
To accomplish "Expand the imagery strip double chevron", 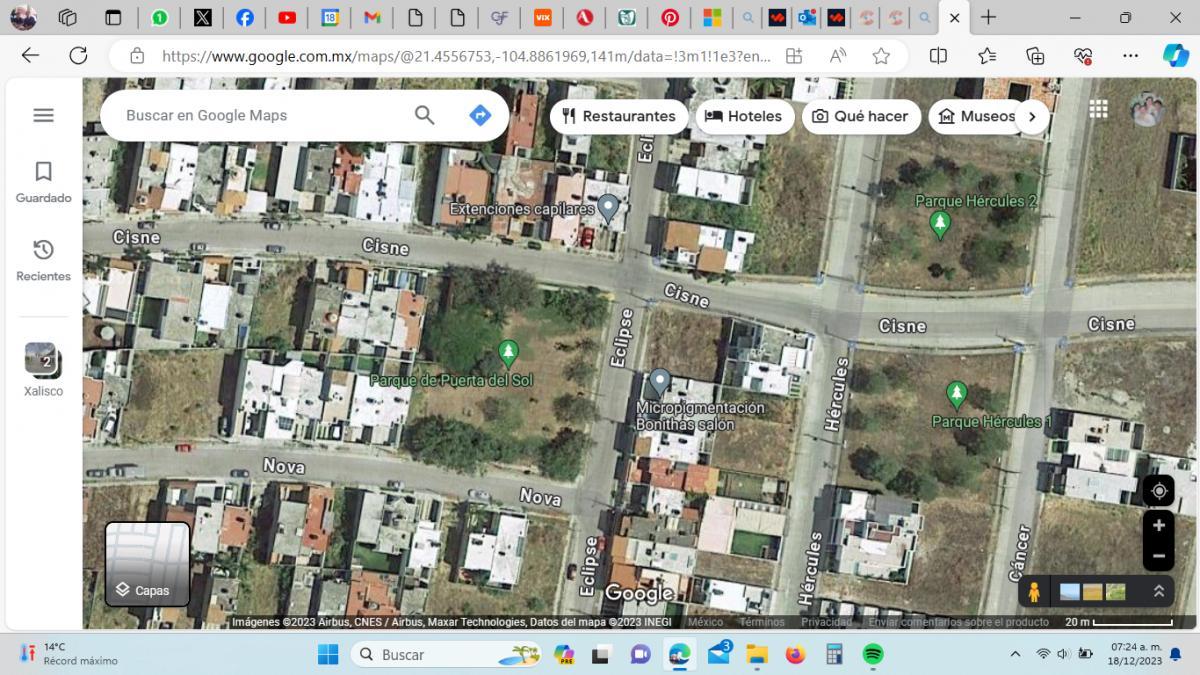I will pyautogui.click(x=1158, y=591).
